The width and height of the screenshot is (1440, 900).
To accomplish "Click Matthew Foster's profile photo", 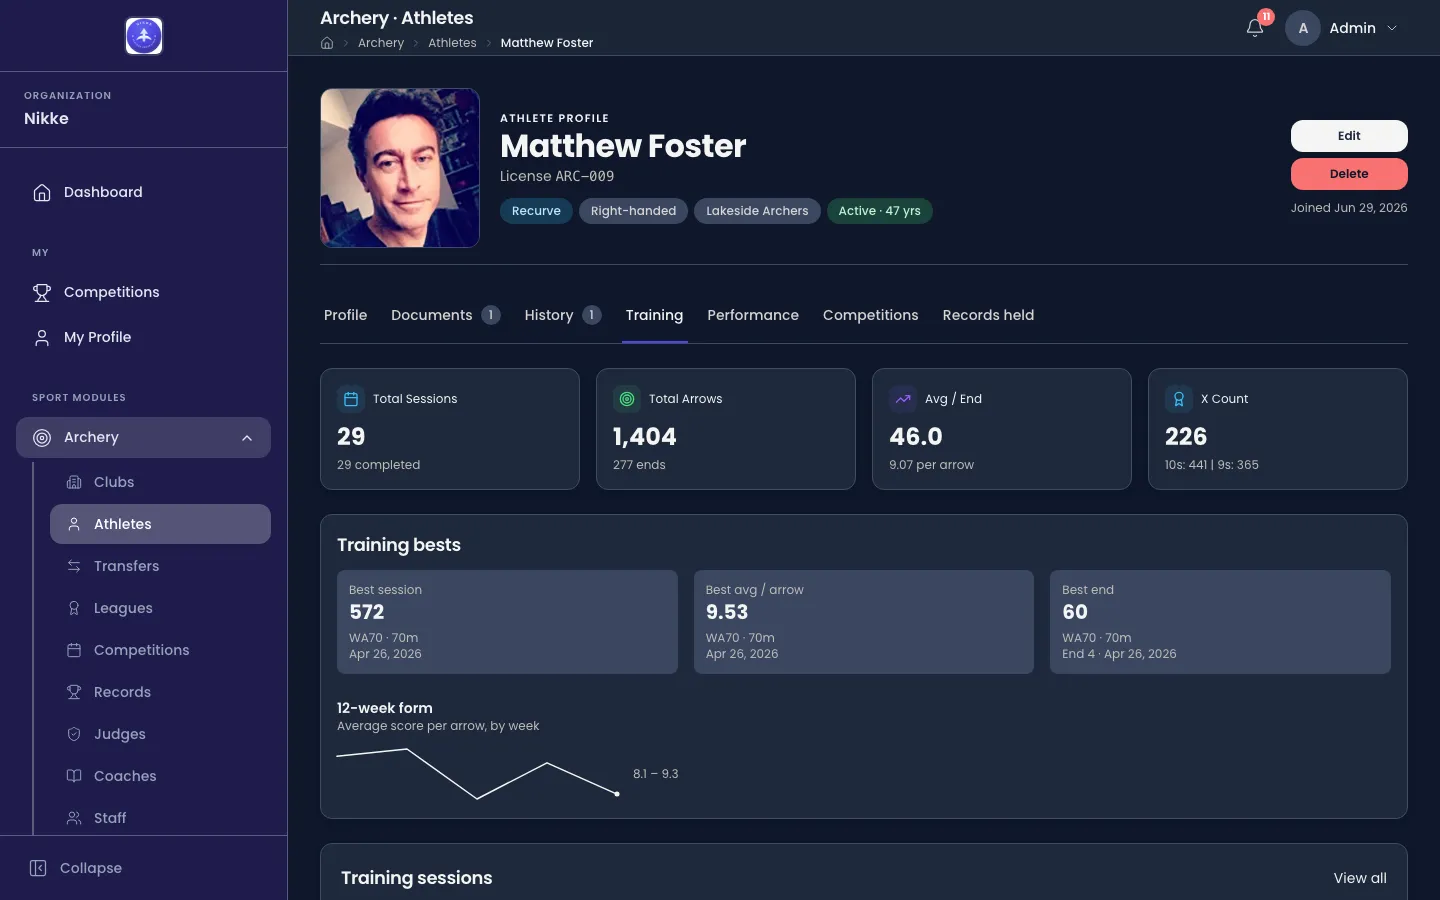I will click(400, 168).
